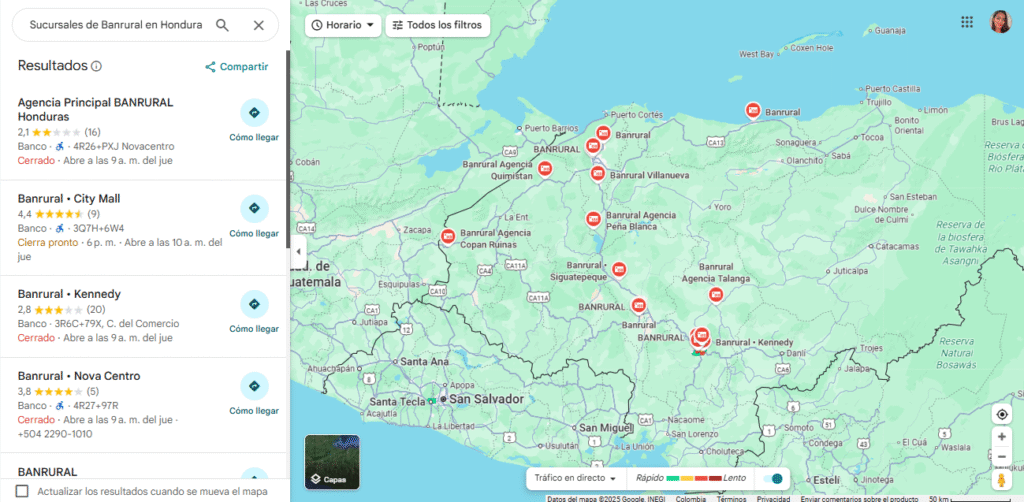Click the accessibility icon on City Mall result
Screen dimensions: 1024x502
(60, 228)
